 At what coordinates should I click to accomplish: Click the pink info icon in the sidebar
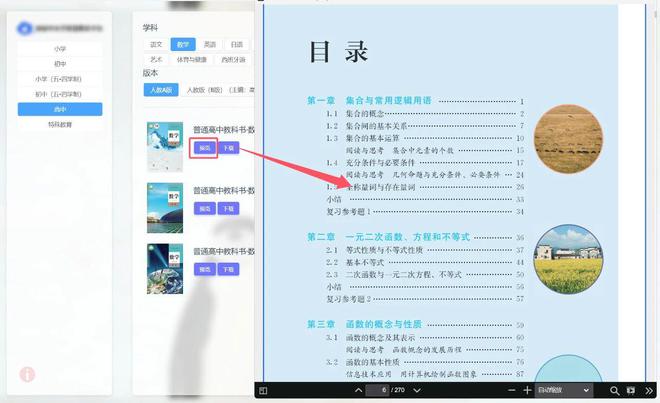point(27,374)
